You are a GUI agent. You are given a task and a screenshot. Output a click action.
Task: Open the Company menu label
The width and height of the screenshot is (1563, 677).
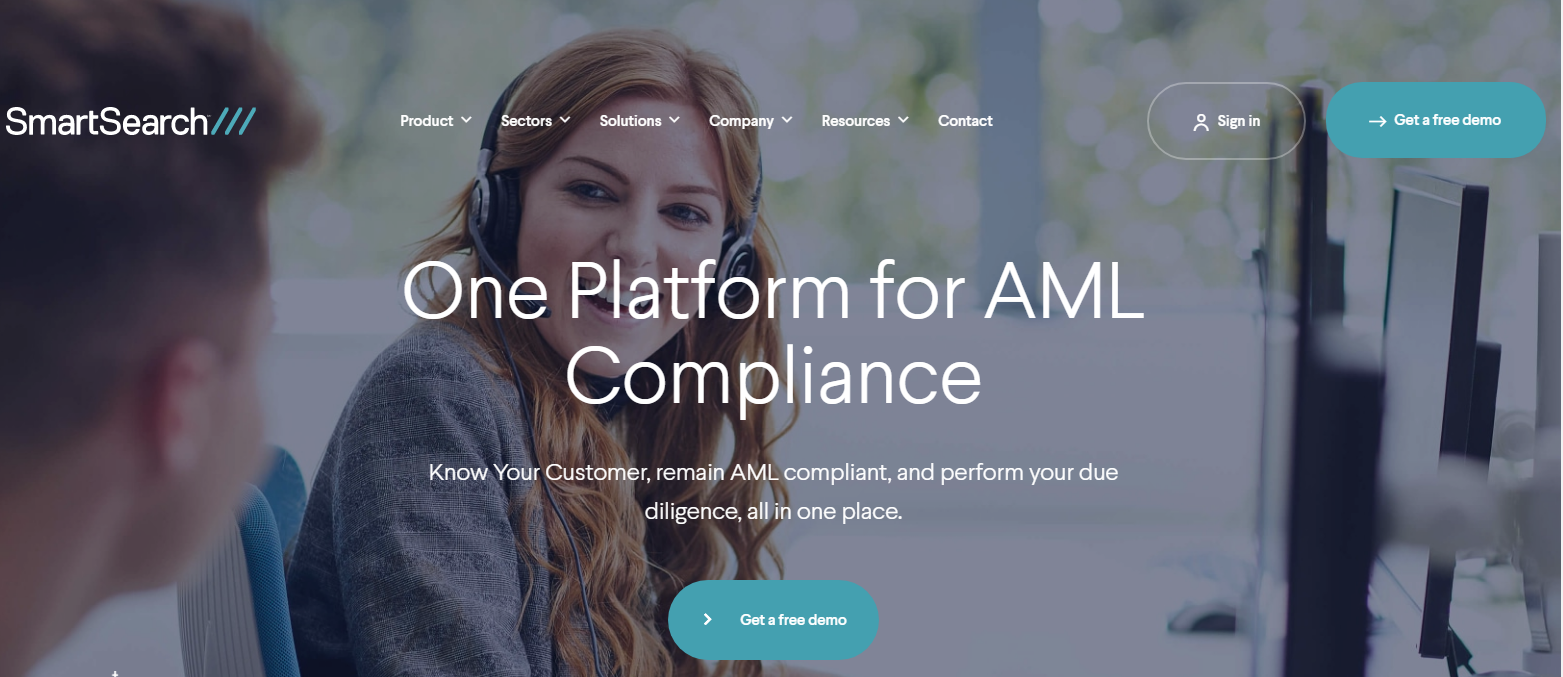pos(741,120)
